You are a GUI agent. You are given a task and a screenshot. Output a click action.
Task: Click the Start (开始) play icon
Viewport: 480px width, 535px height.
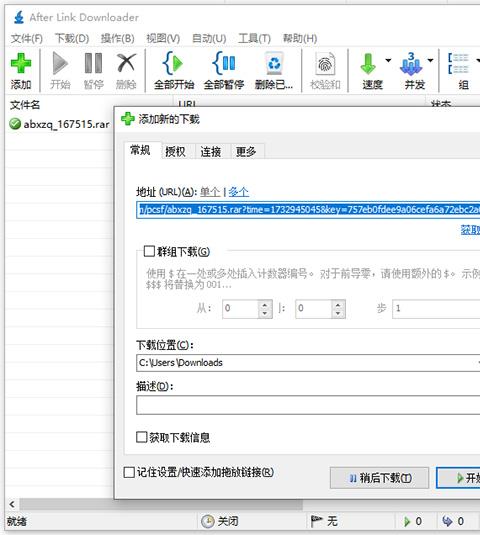(x=60, y=63)
